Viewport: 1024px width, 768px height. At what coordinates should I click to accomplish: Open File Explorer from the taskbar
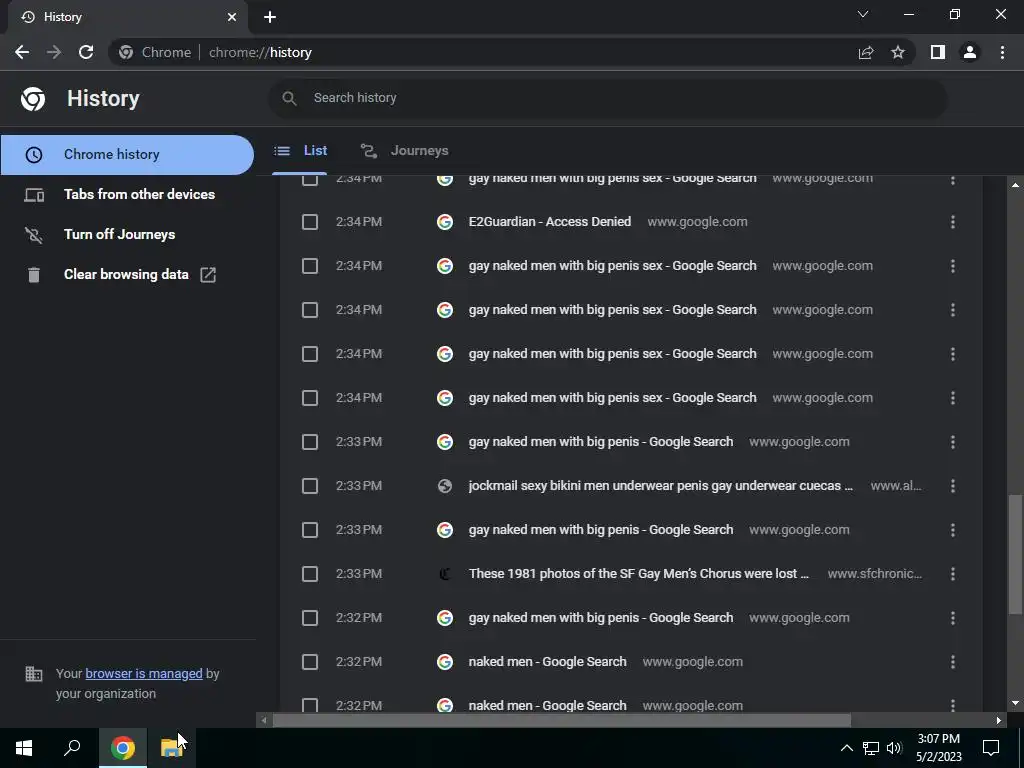(171, 748)
